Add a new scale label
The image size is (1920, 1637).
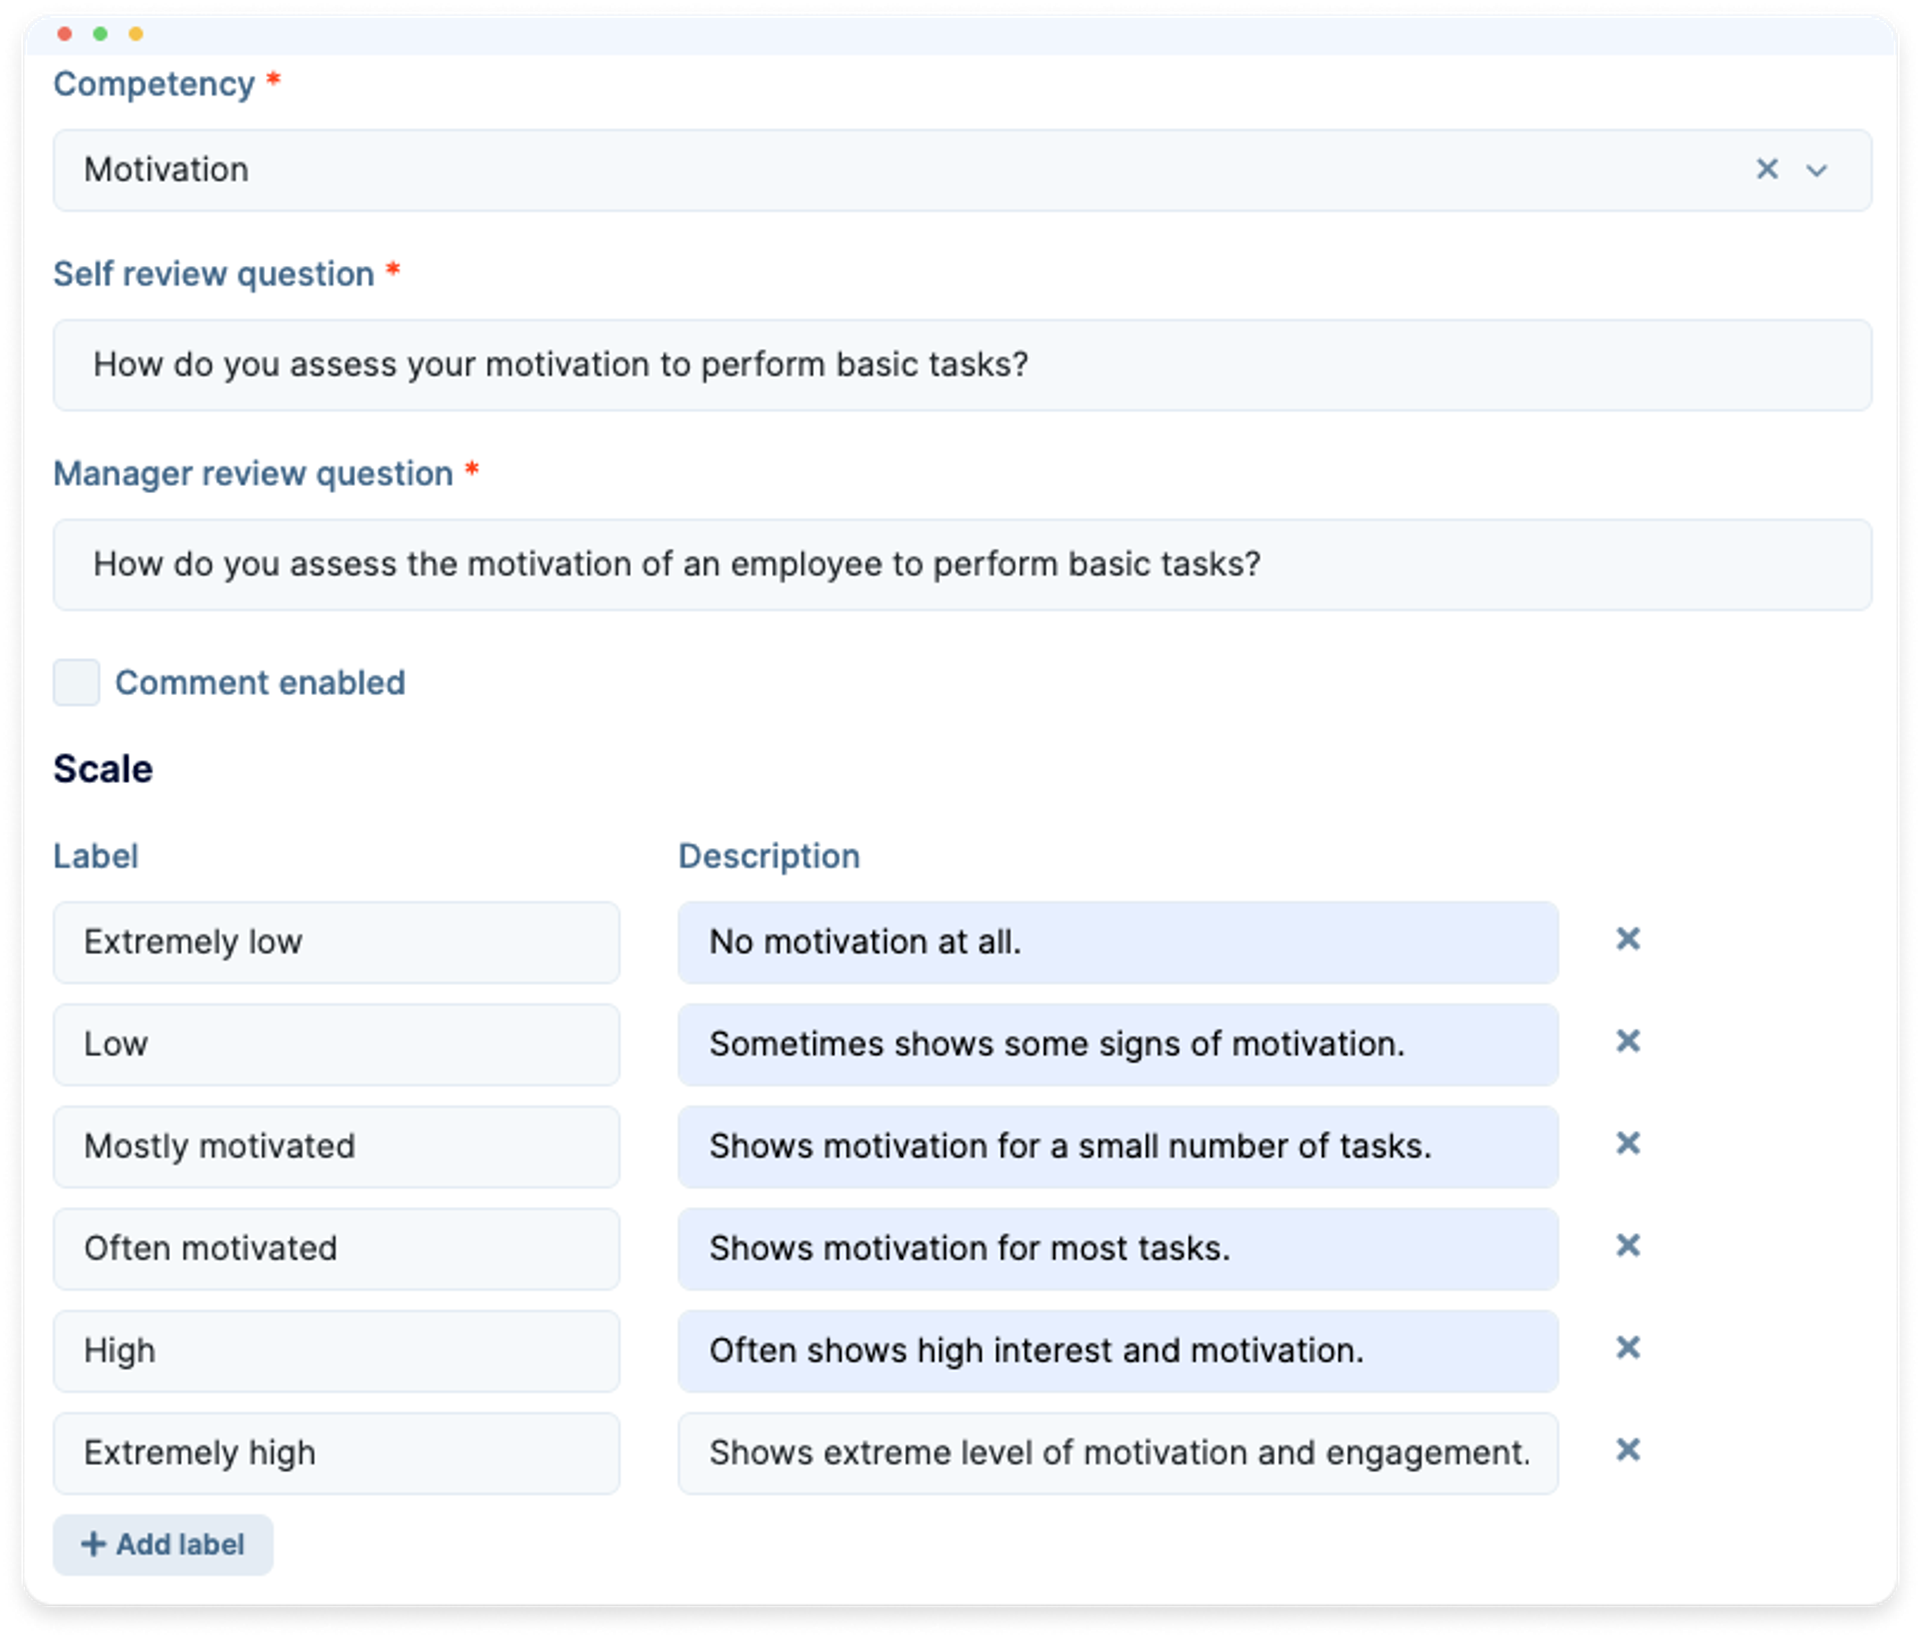click(163, 1544)
